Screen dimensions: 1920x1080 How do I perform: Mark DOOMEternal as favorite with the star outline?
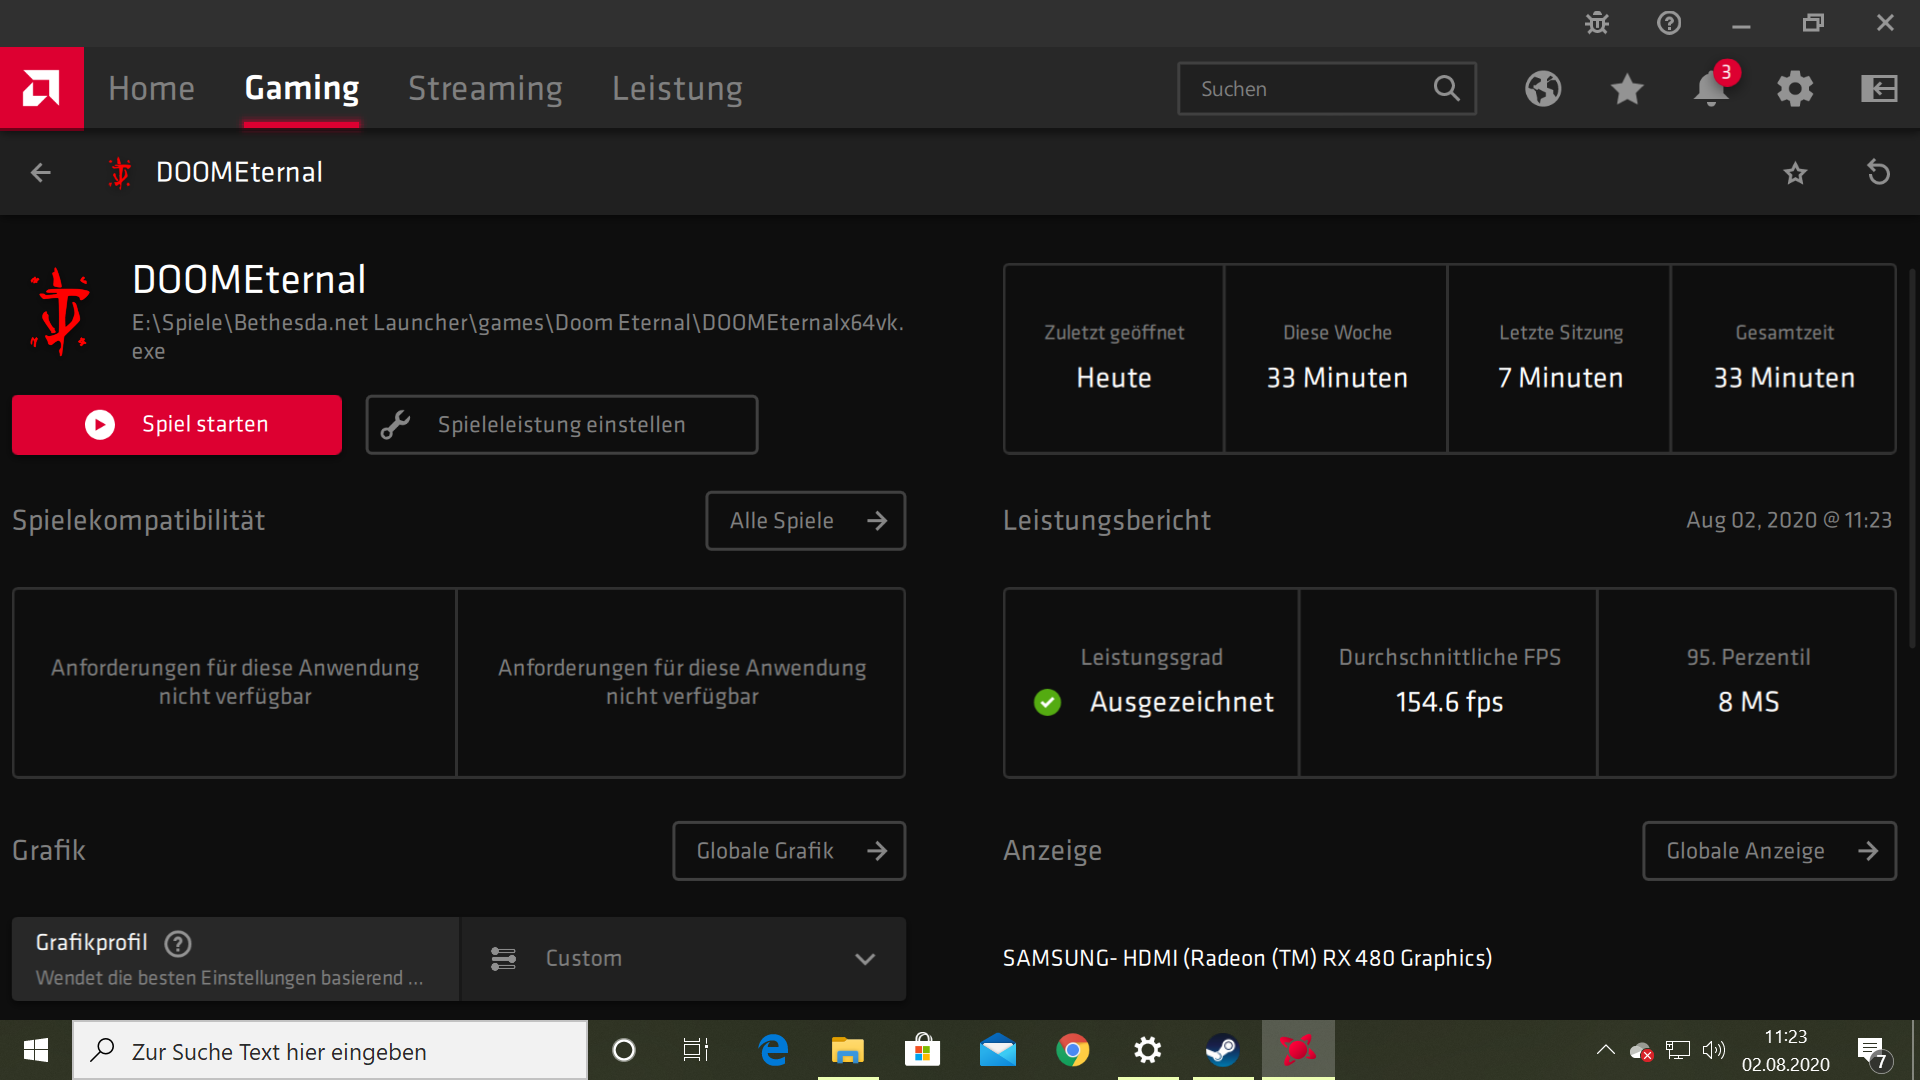click(1795, 173)
